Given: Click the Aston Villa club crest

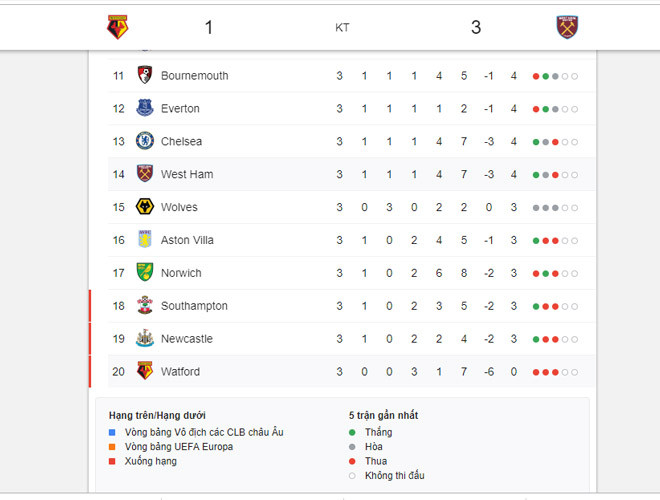Looking at the screenshot, I should (145, 240).
